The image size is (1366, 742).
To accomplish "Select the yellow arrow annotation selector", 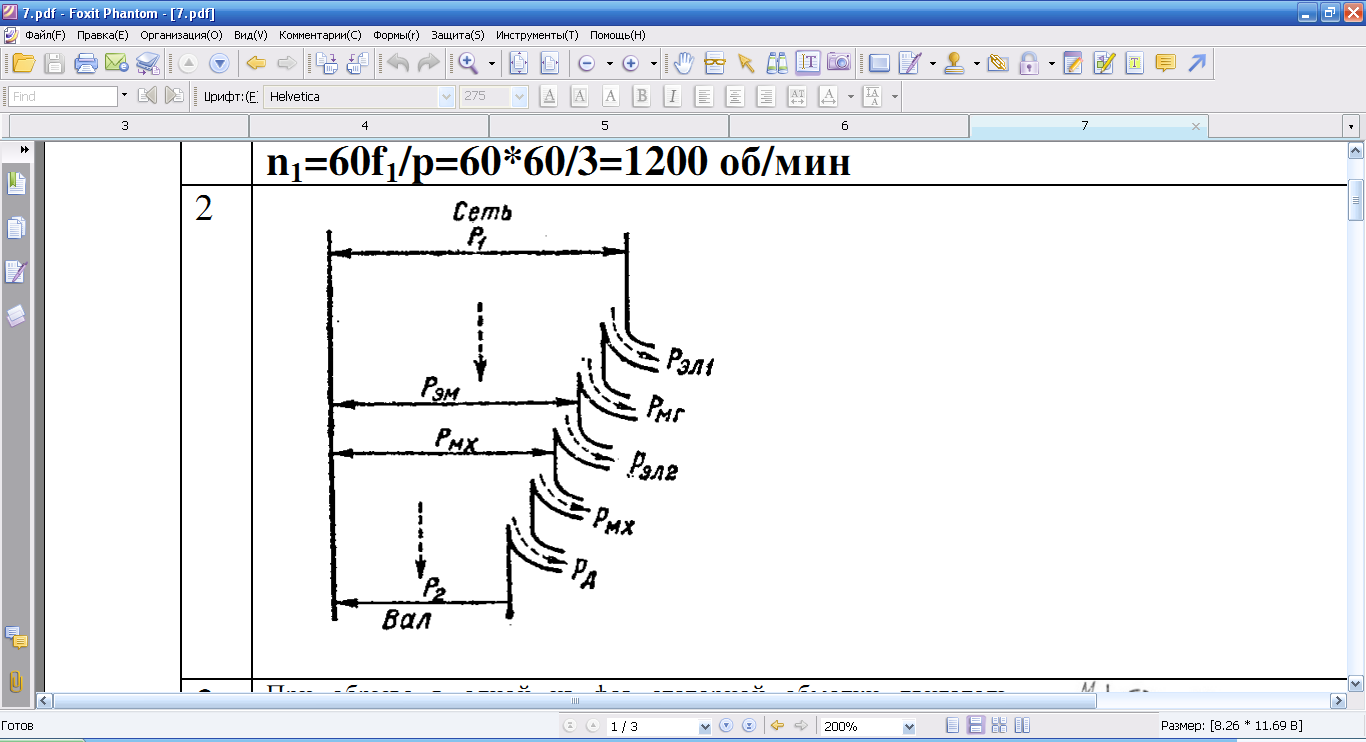I will [x=745, y=64].
